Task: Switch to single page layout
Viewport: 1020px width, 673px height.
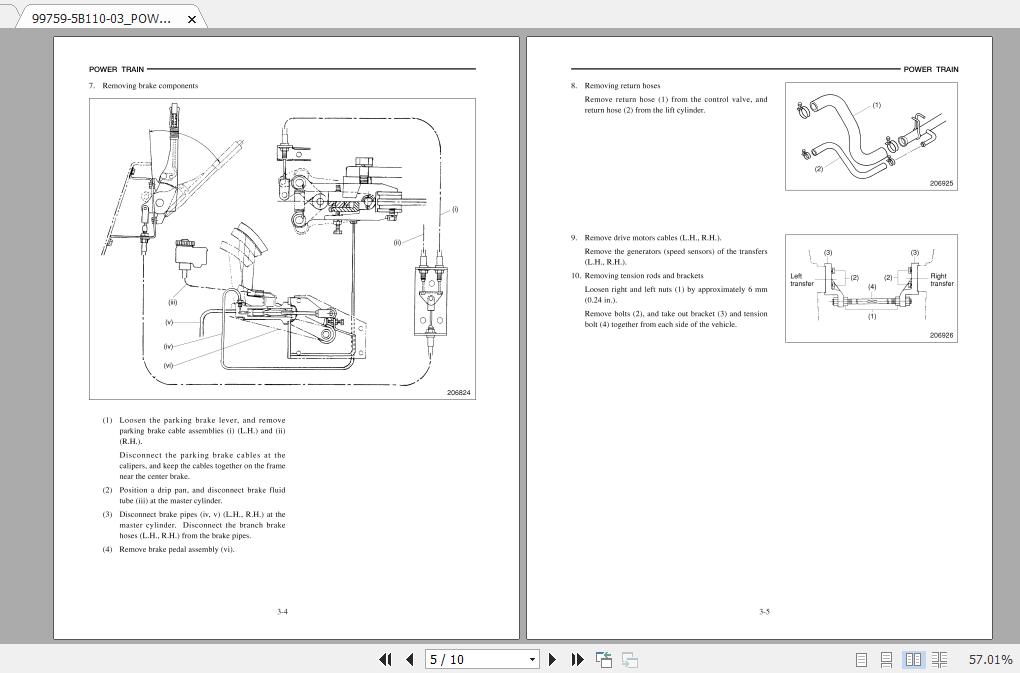Action: [x=860, y=660]
